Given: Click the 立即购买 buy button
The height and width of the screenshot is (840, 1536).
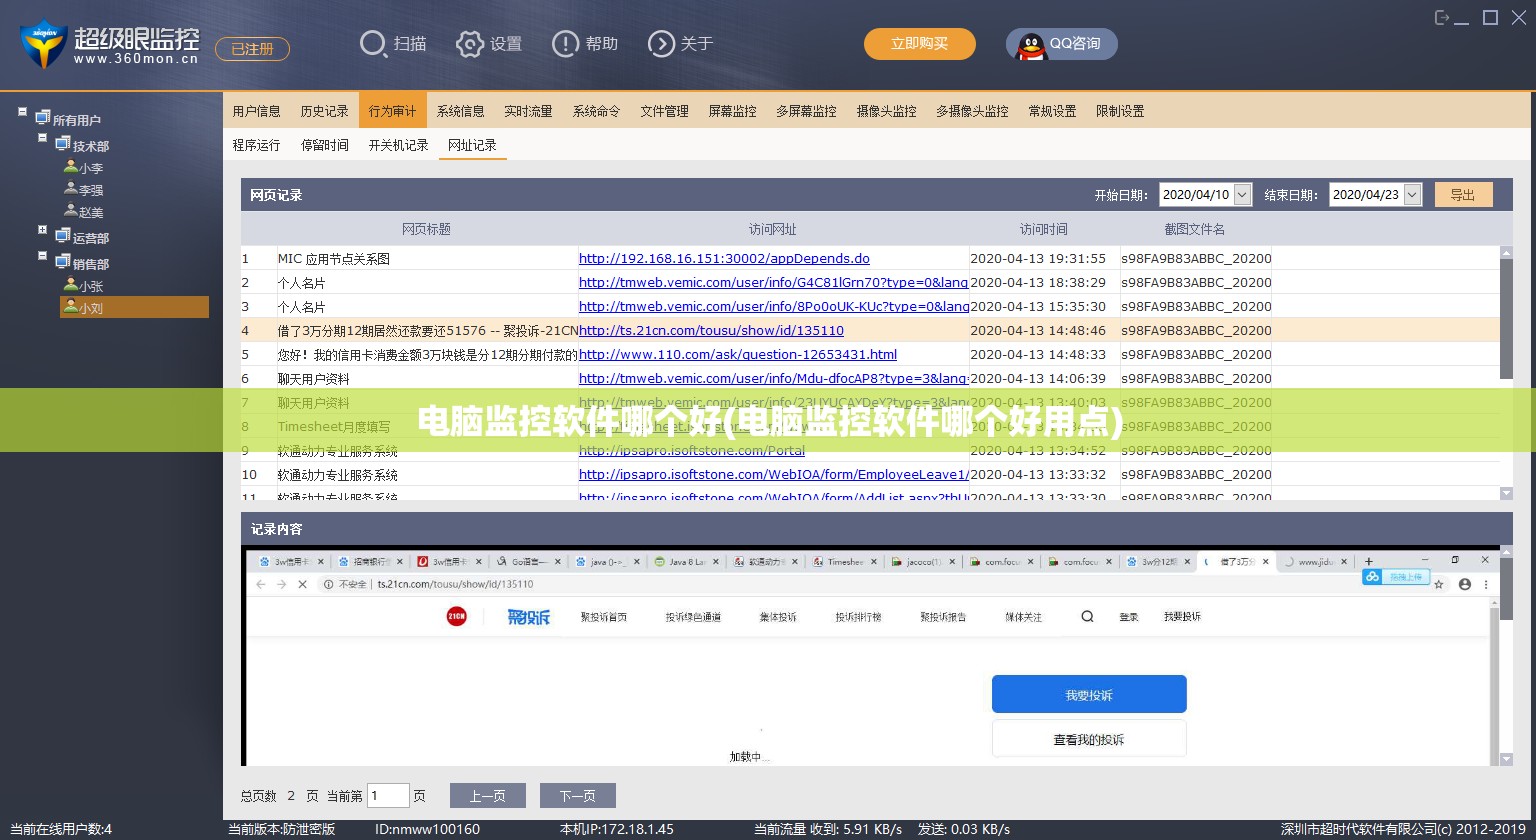Looking at the screenshot, I should tap(920, 43).
